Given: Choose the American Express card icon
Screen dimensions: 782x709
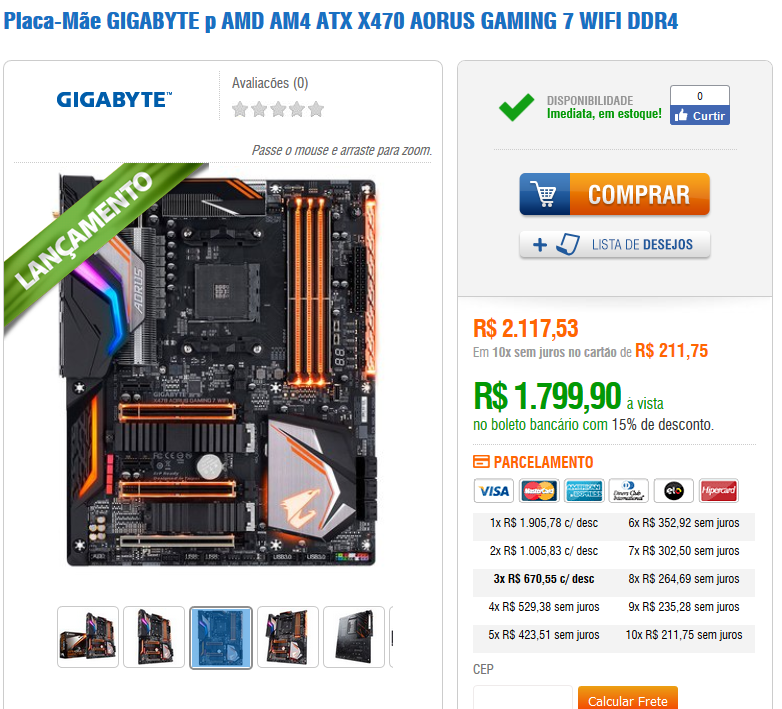Looking at the screenshot, I should 584,491.
